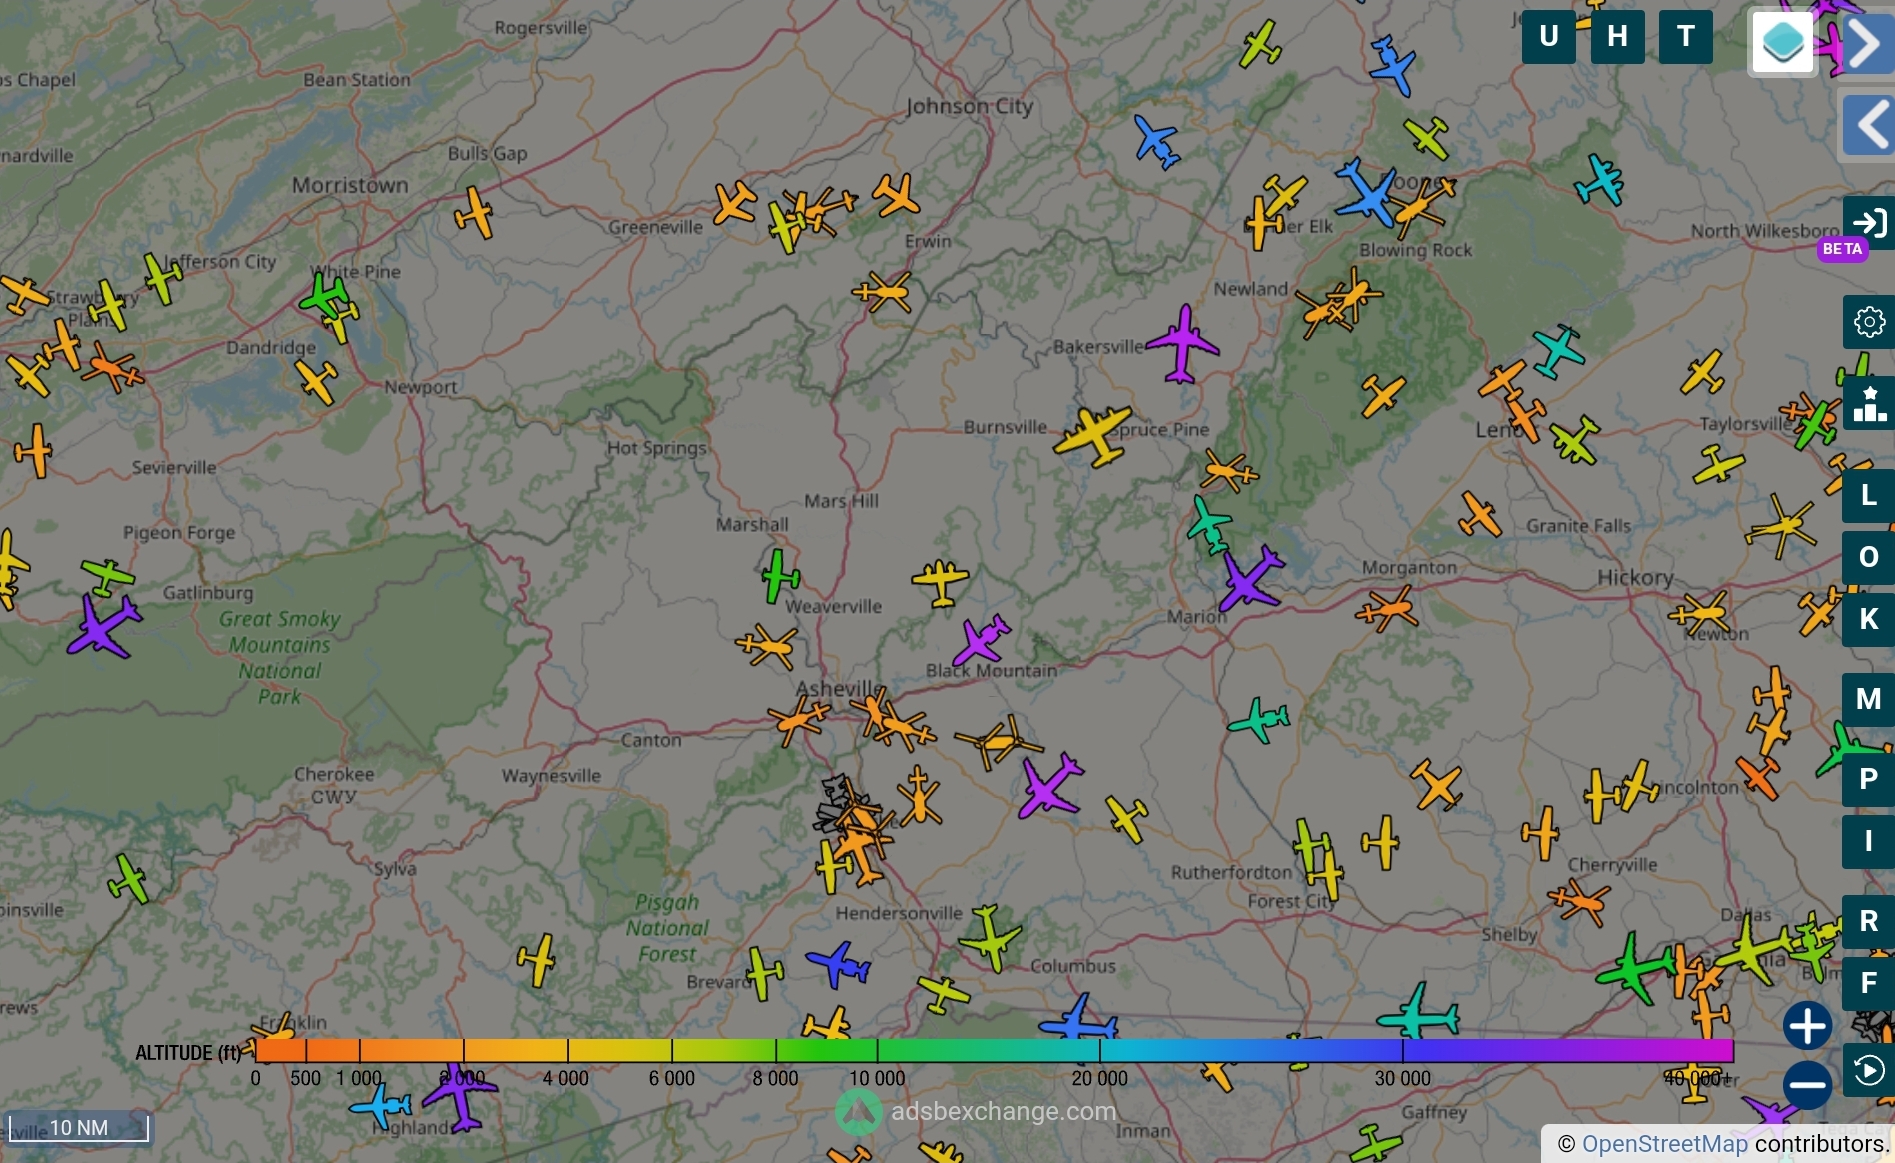Click the login arrow icon with BETA badge
Image resolution: width=1895 pixels, height=1163 pixels.
pyautogui.click(x=1868, y=223)
